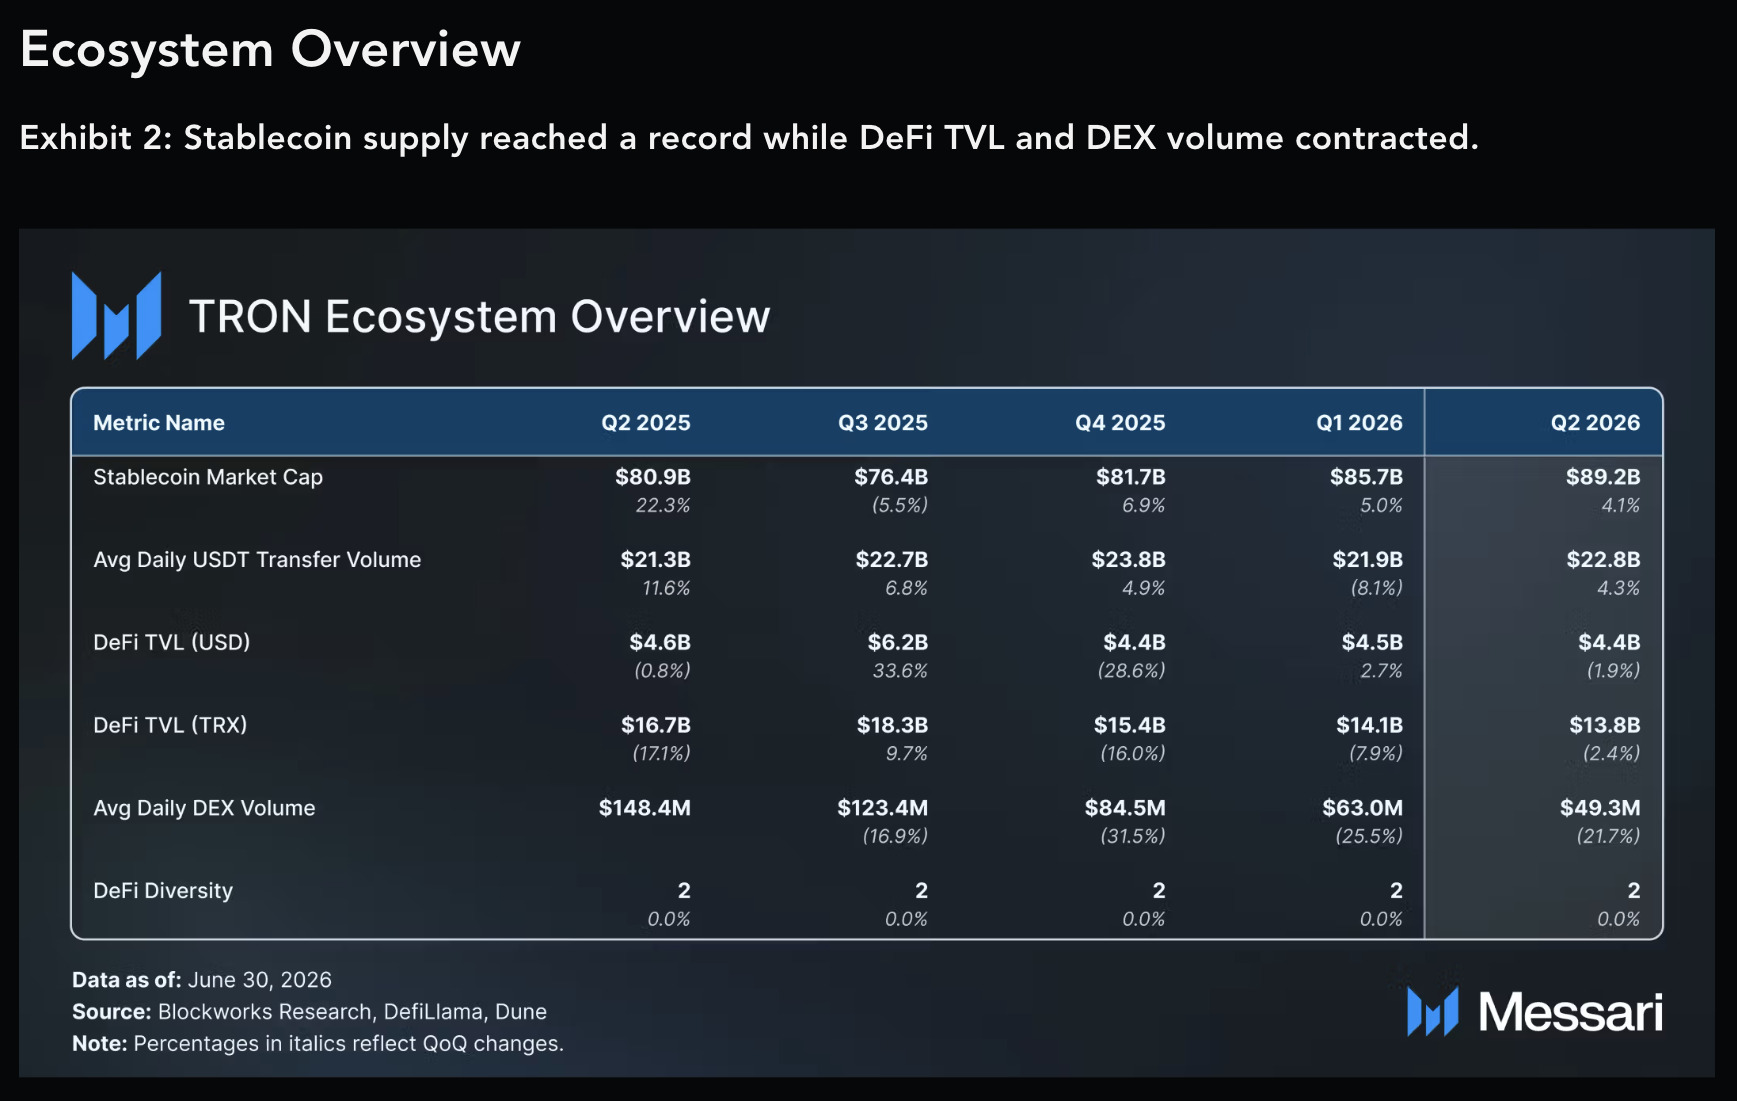
Task: Click the Q1 2026 column header
Action: click(1359, 423)
